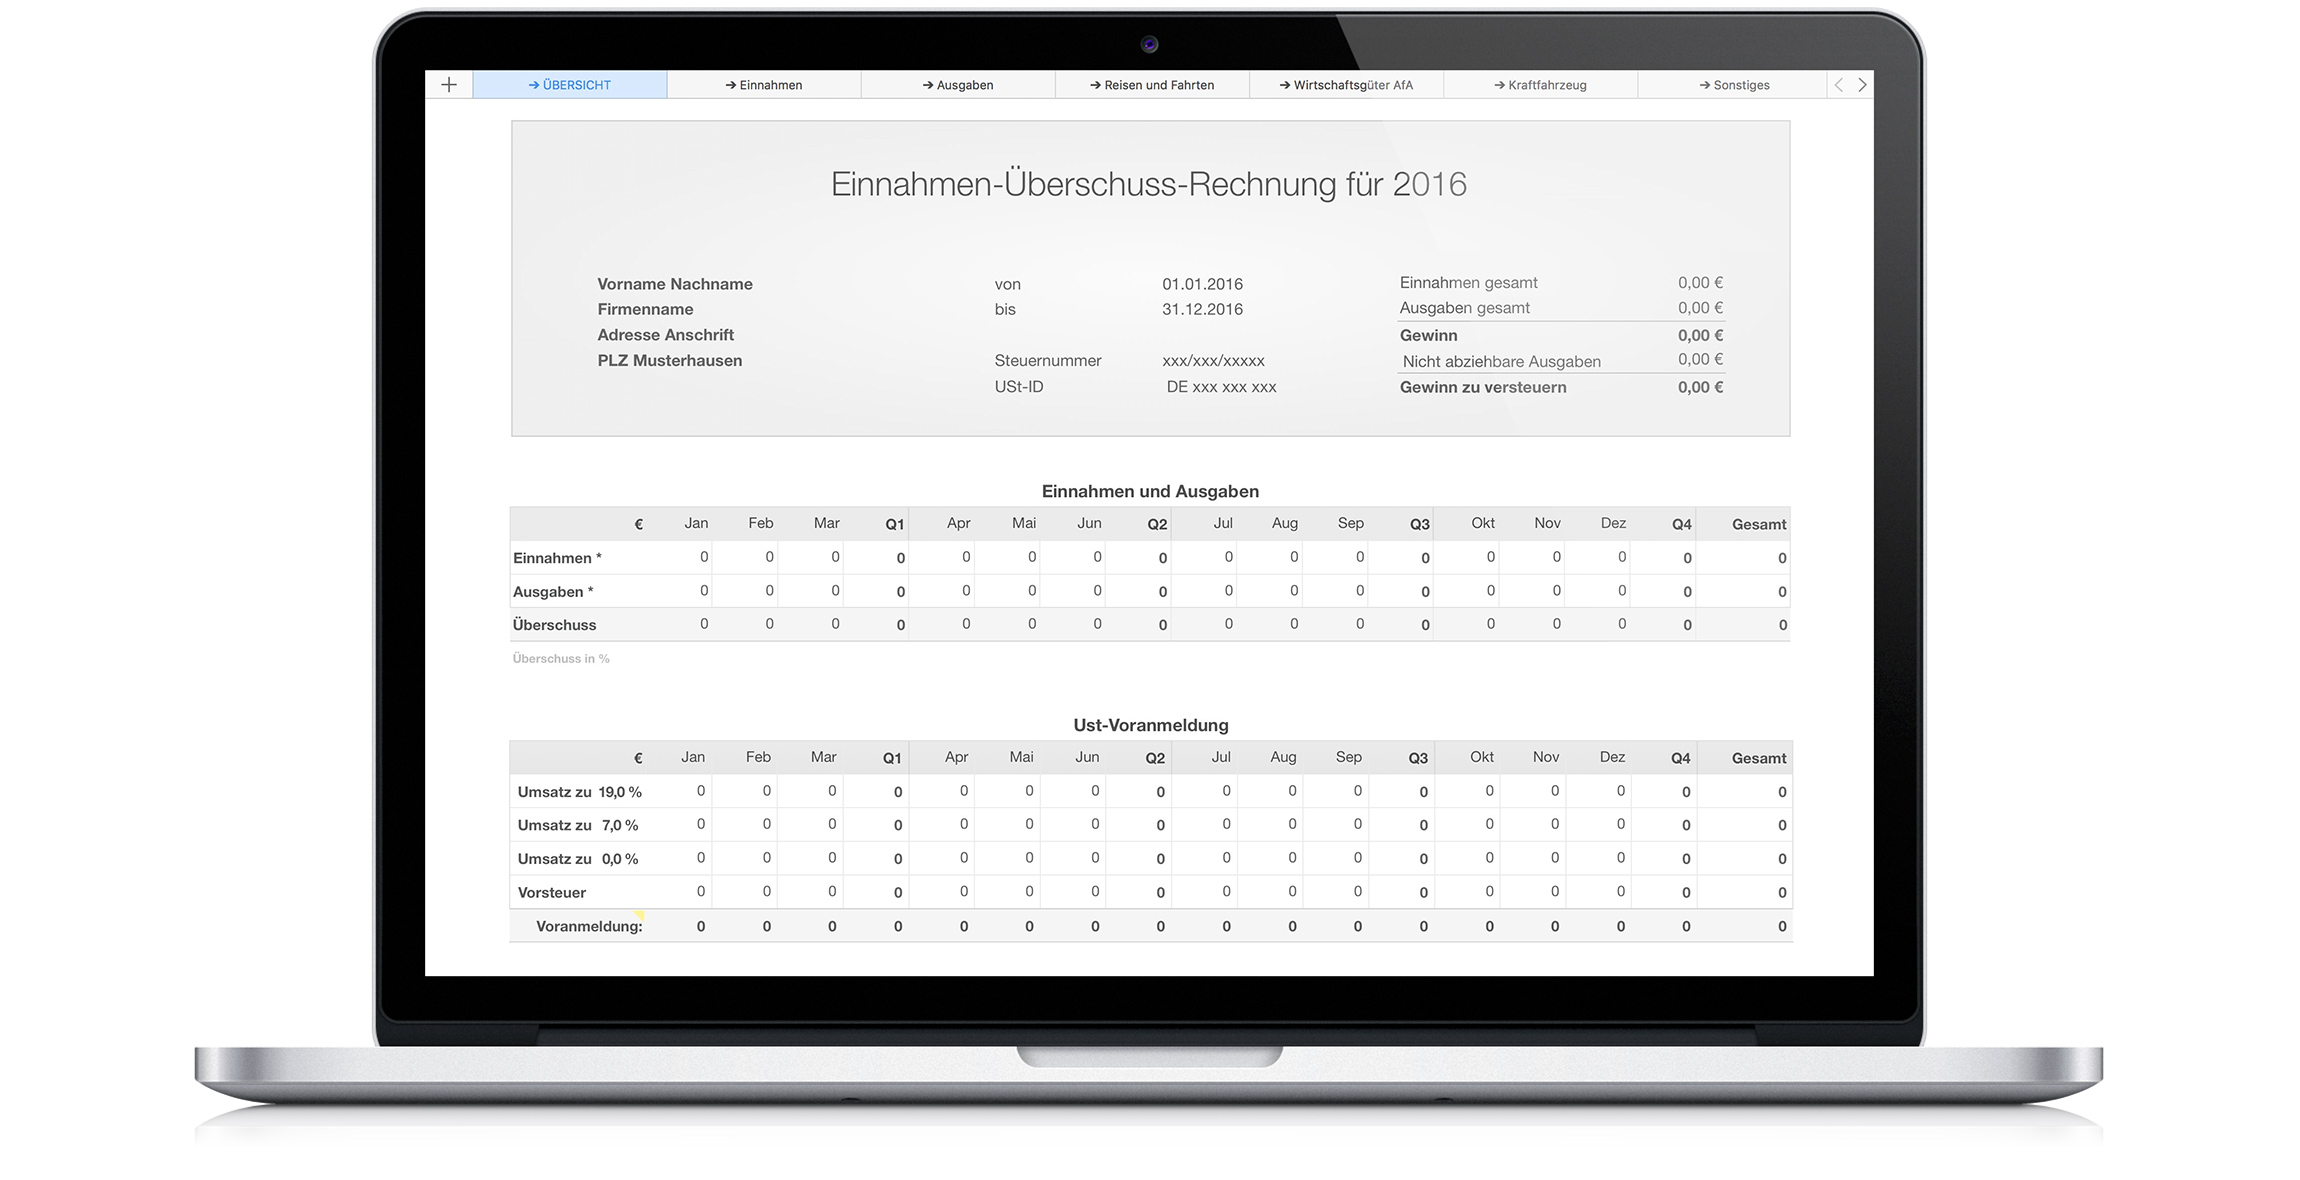The width and height of the screenshot is (2300, 1180).
Task: Click the Vorname Nachname cell
Action: (675, 284)
